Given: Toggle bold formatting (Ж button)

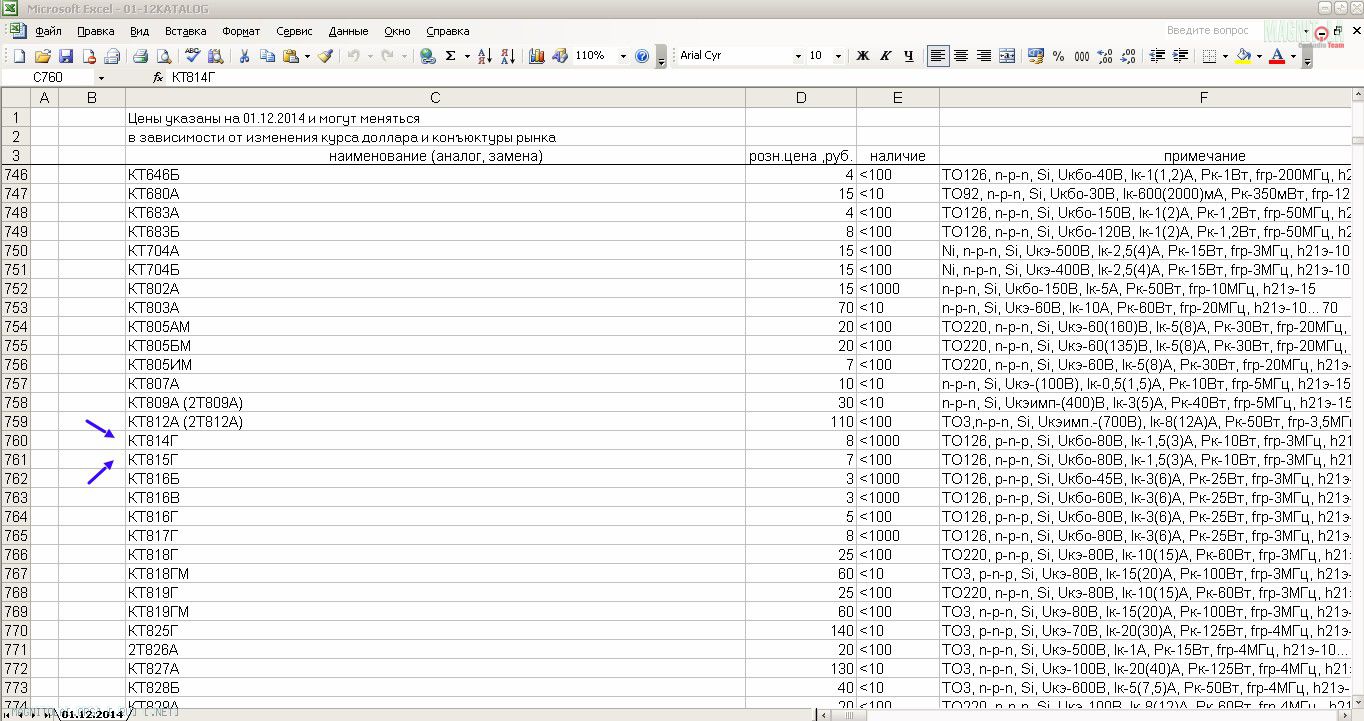Looking at the screenshot, I should [x=862, y=56].
